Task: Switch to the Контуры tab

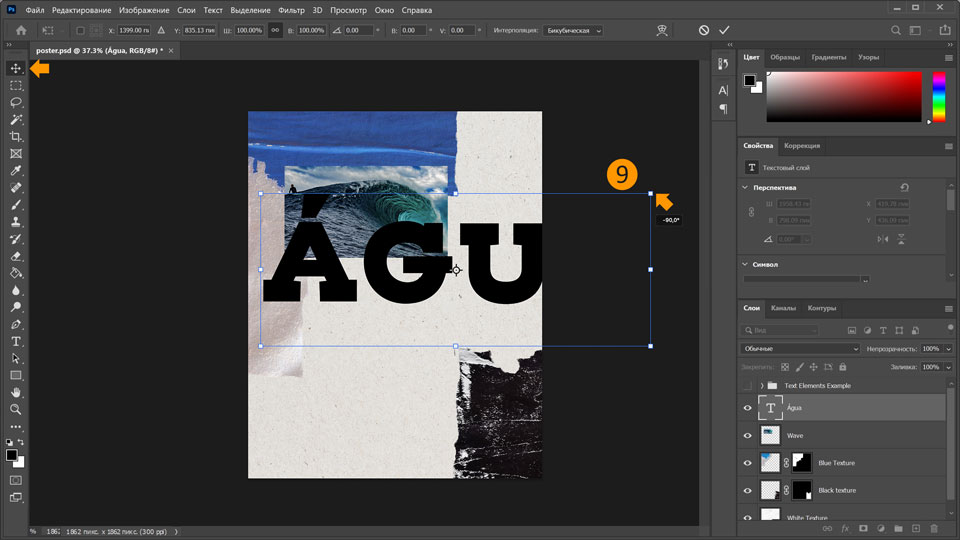Action: click(x=821, y=308)
